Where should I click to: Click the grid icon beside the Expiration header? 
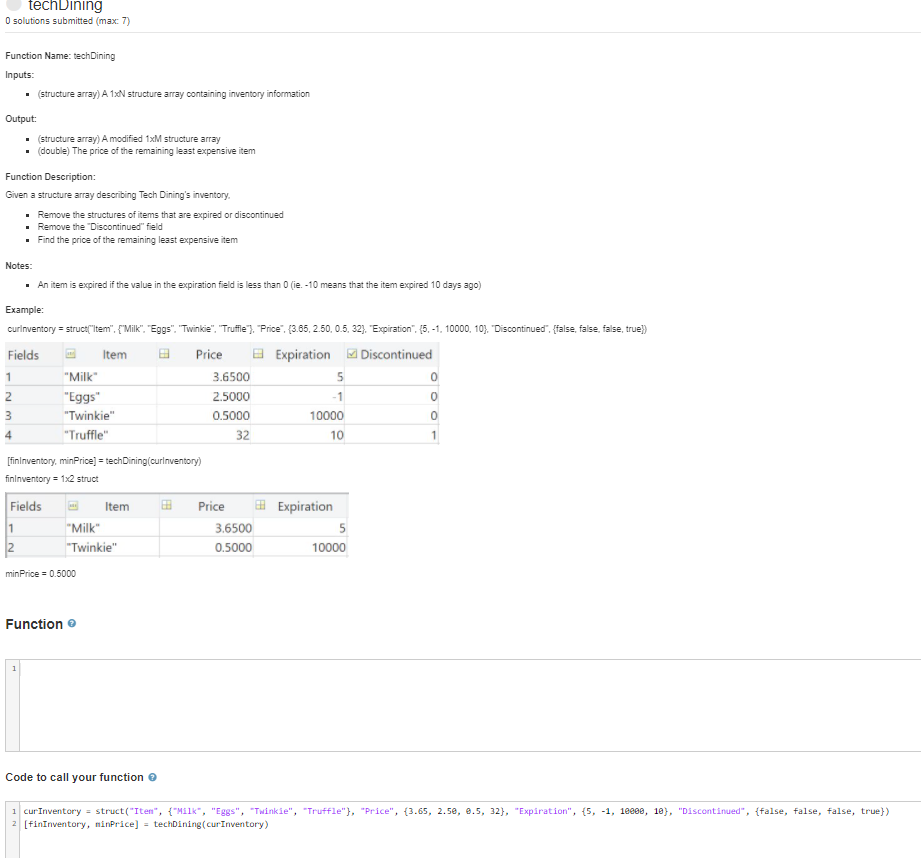[258, 353]
